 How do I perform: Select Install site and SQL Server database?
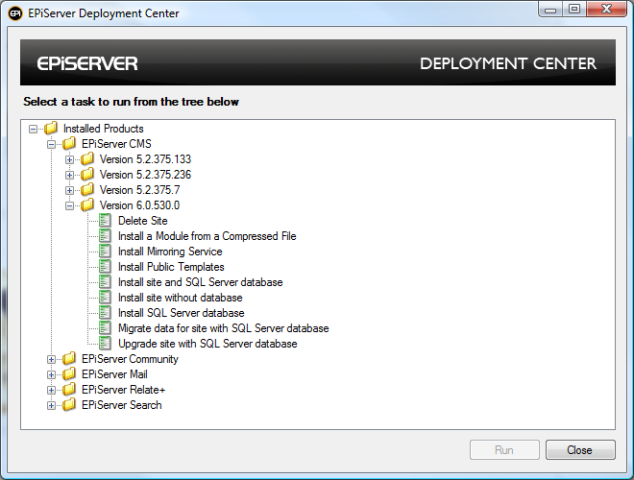click(200, 282)
